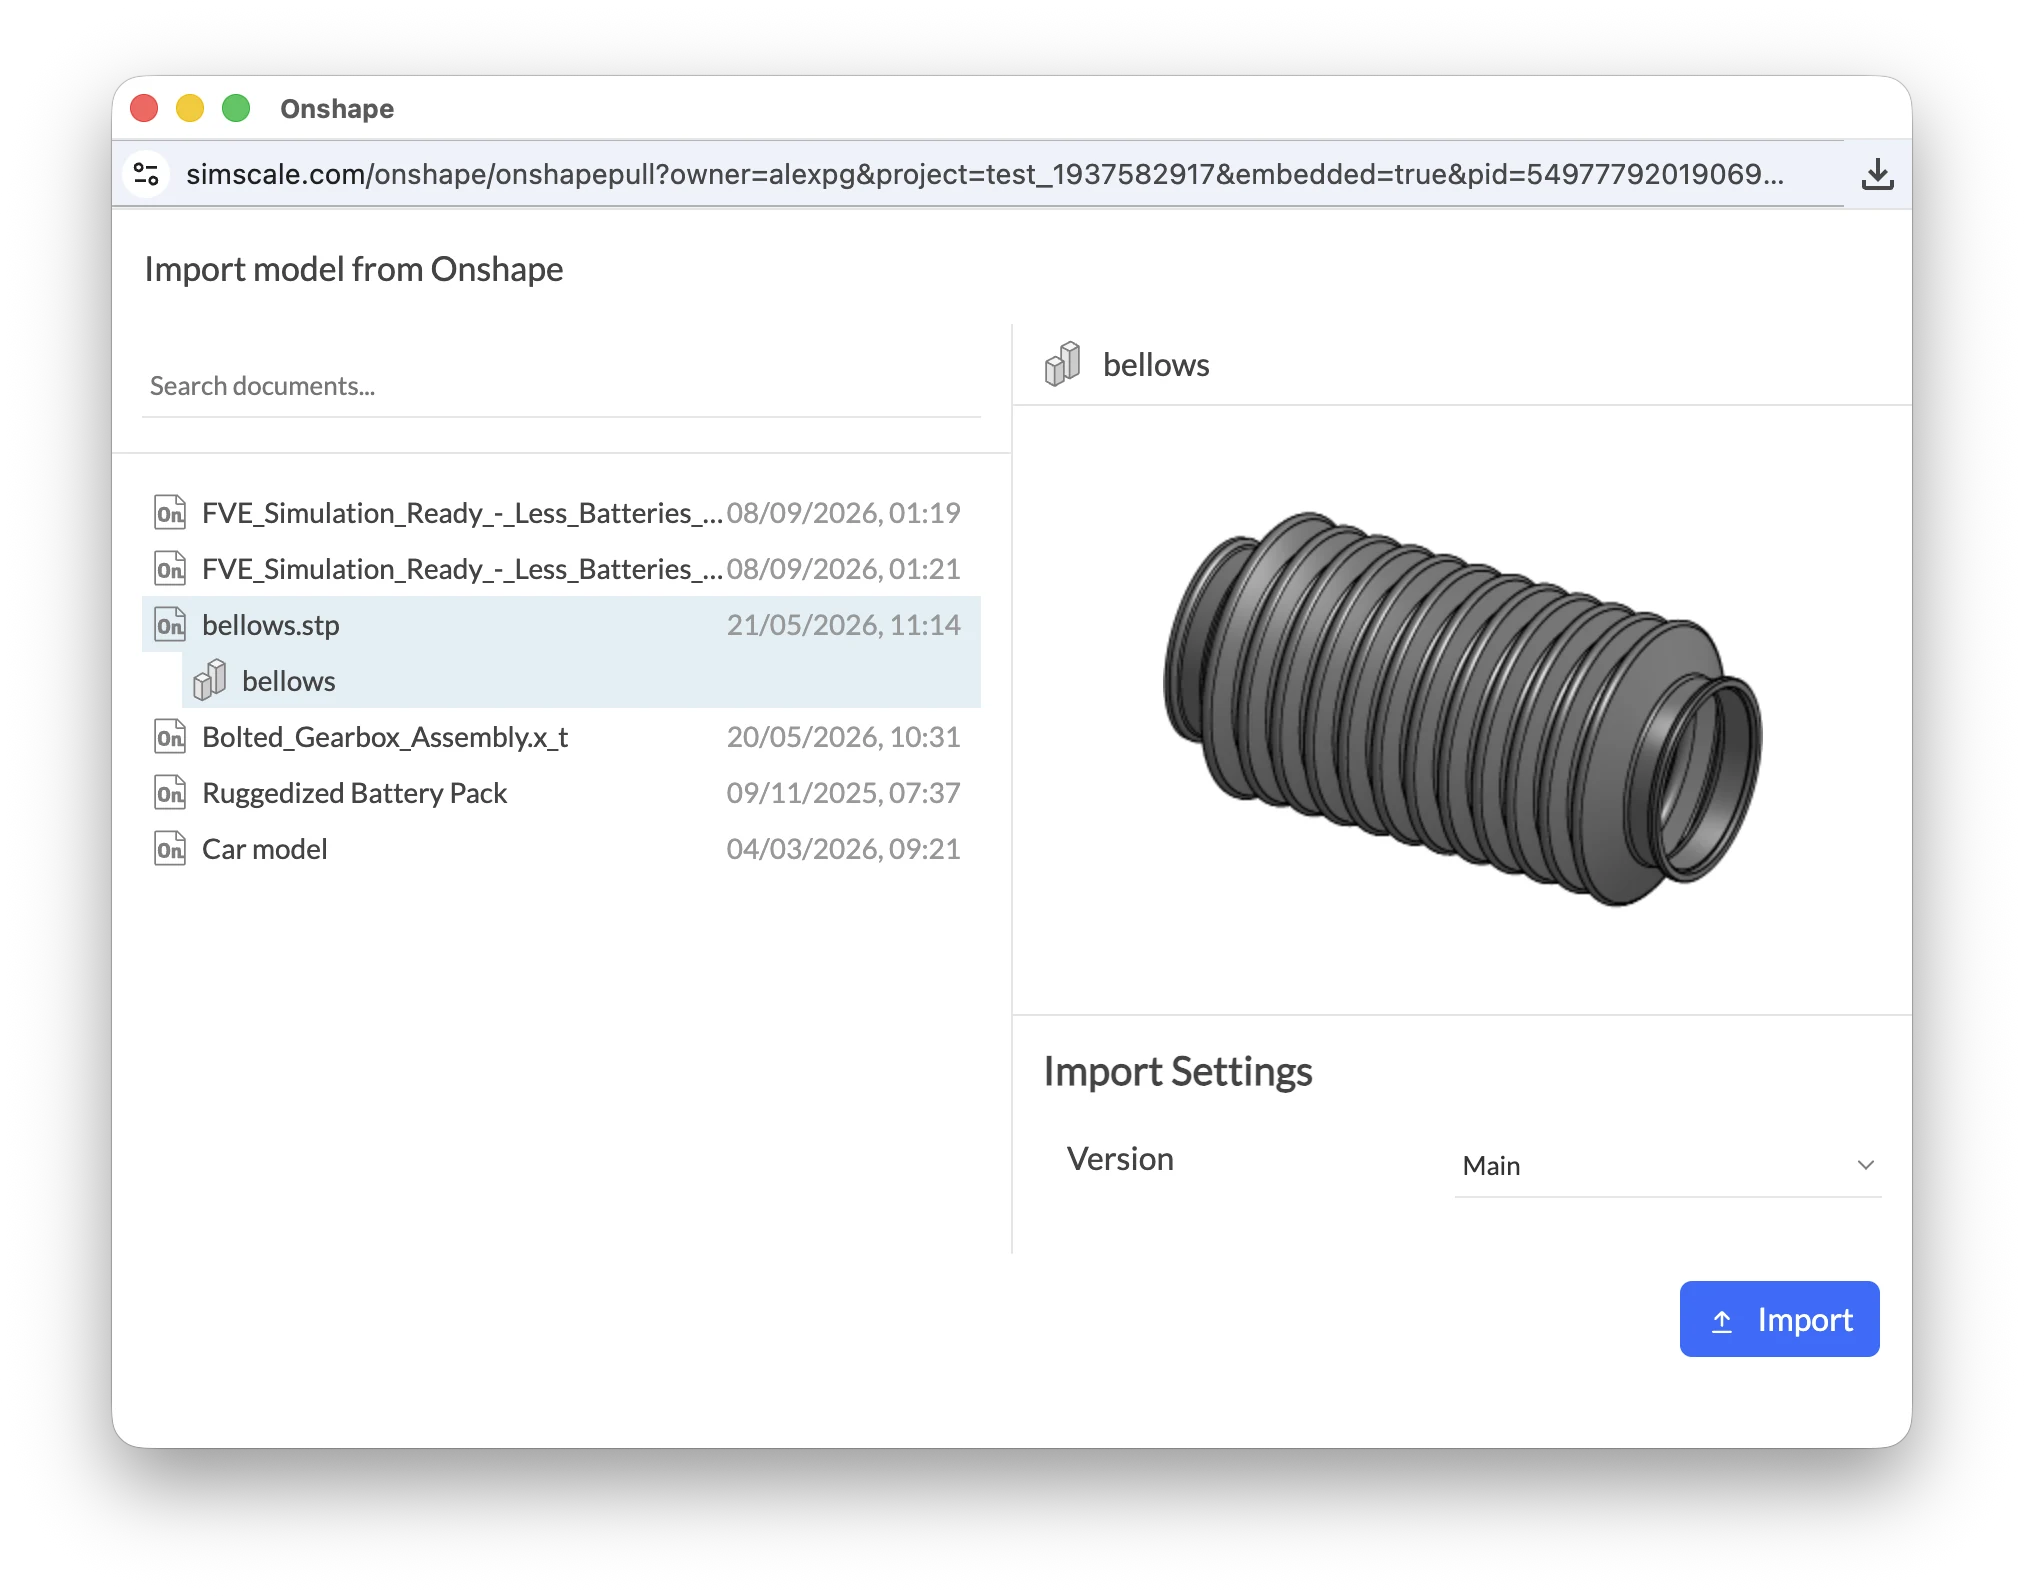2024x1596 pixels.
Task: Select the Car model document
Action: point(561,849)
